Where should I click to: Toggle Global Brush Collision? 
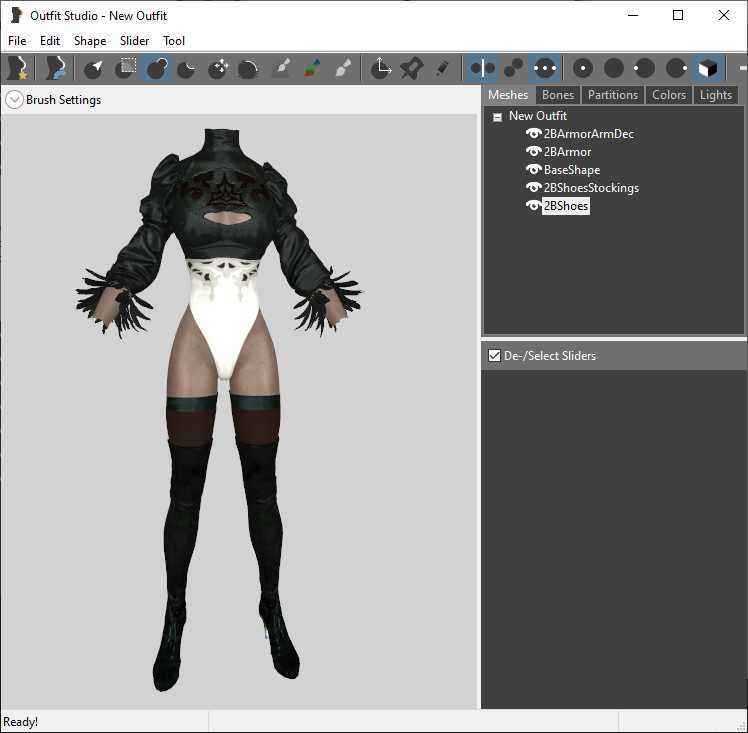545,68
